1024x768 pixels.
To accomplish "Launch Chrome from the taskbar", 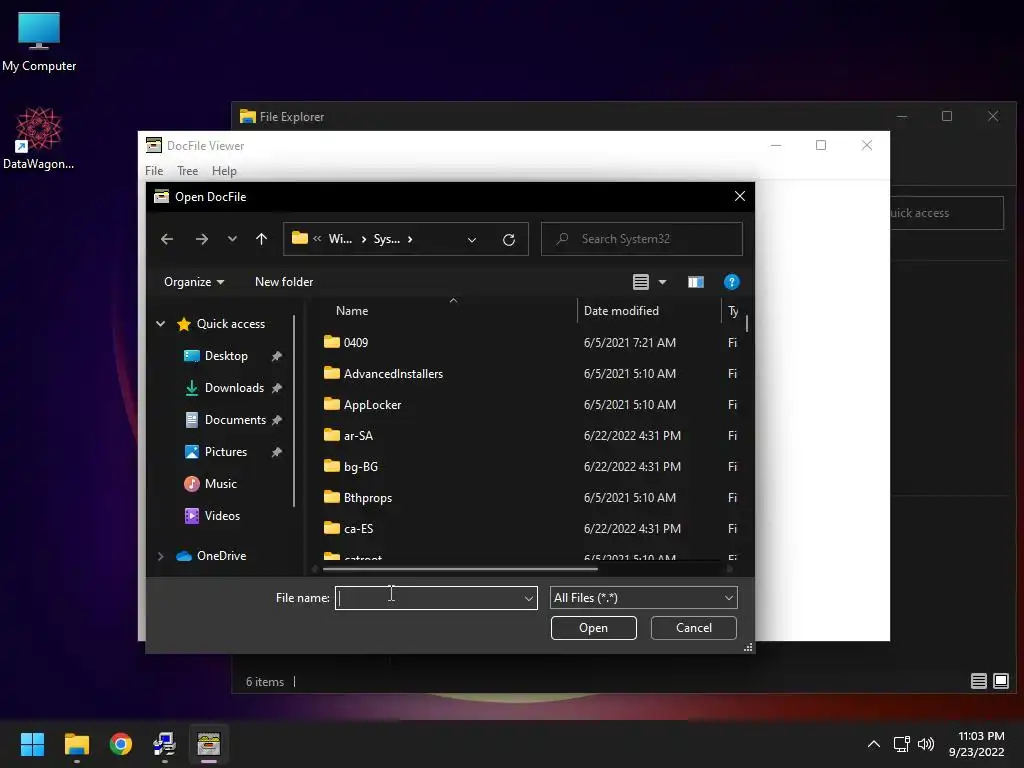I will pos(121,744).
